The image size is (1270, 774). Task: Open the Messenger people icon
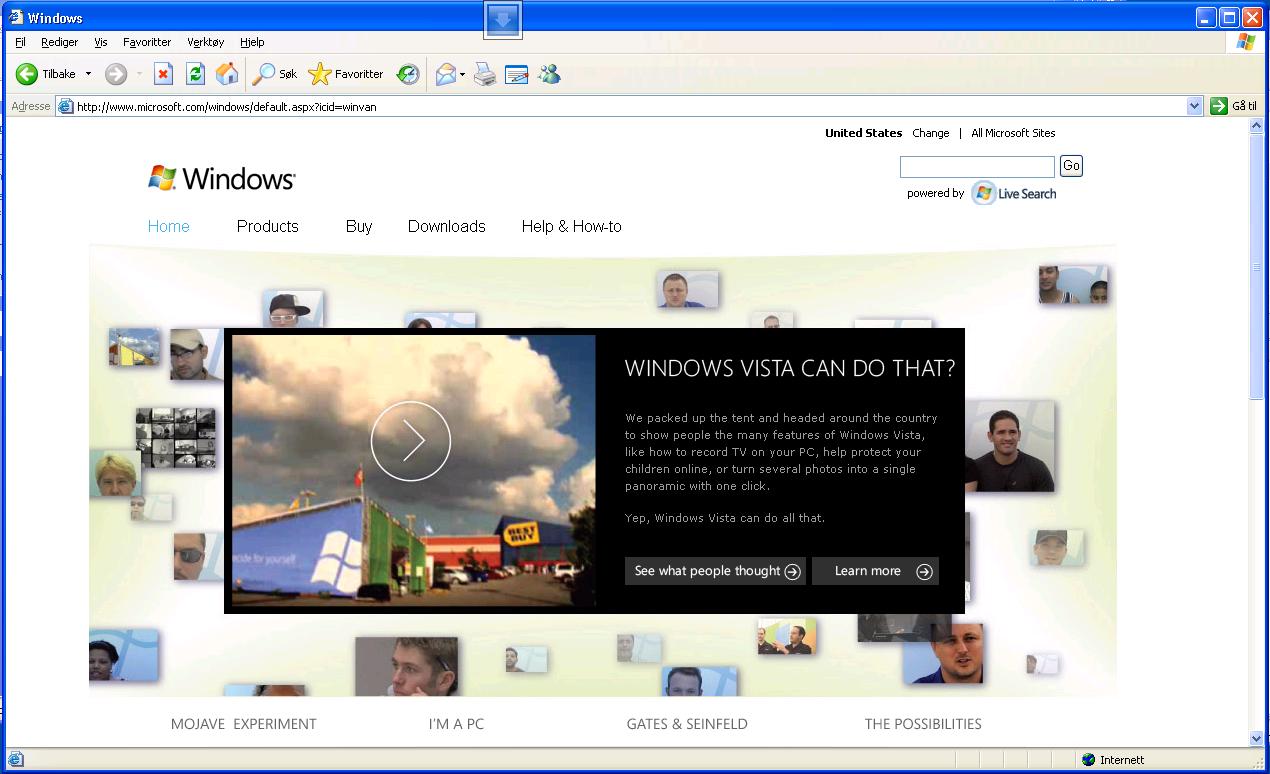549,74
